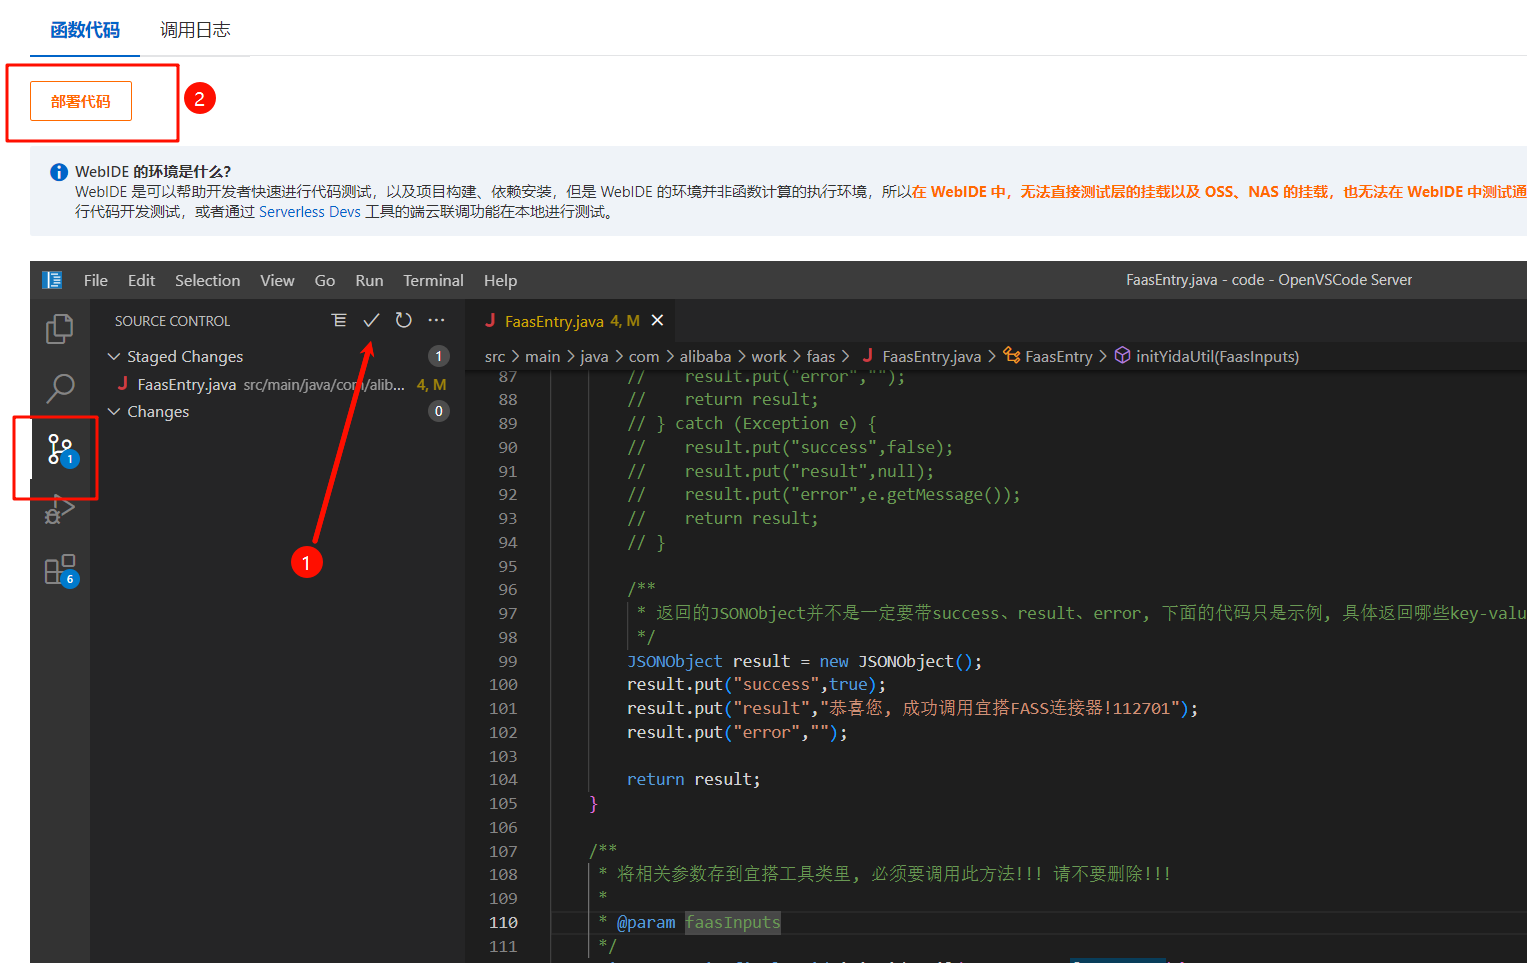Viewport: 1527px width, 963px height.
Task: Collapse the Changes group
Action: [114, 411]
